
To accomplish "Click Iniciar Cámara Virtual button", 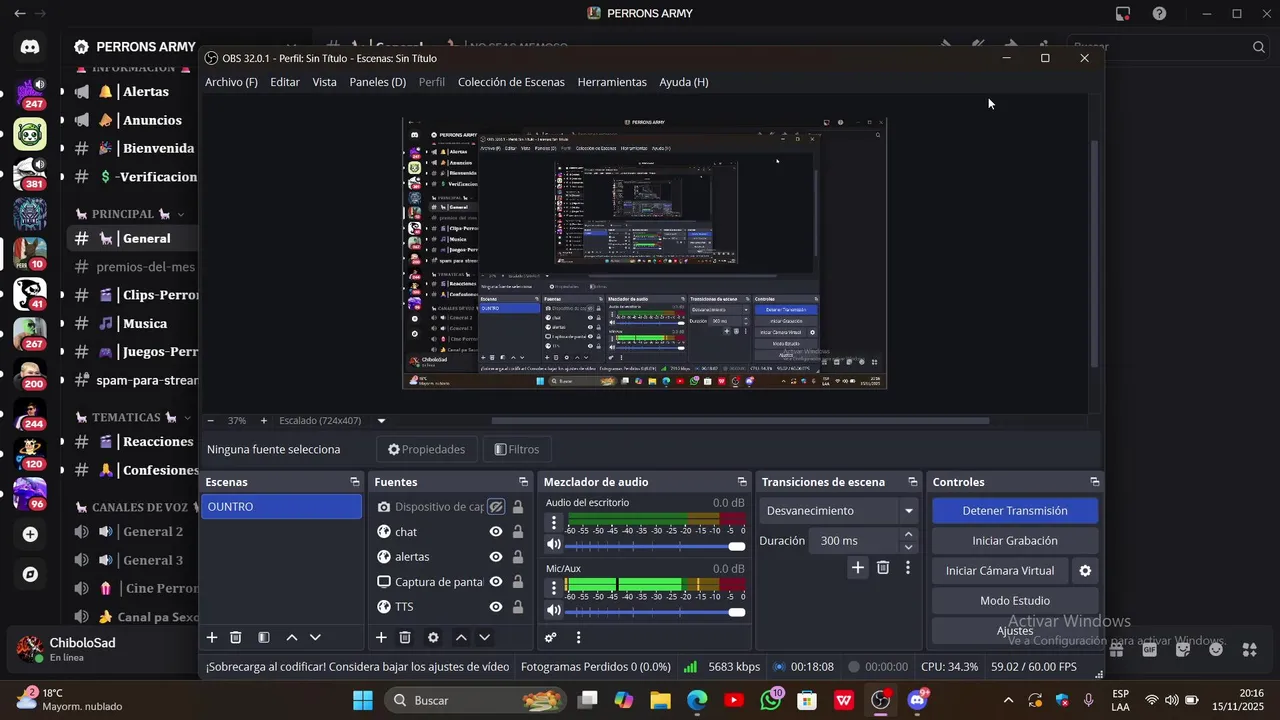I will (1000, 571).
